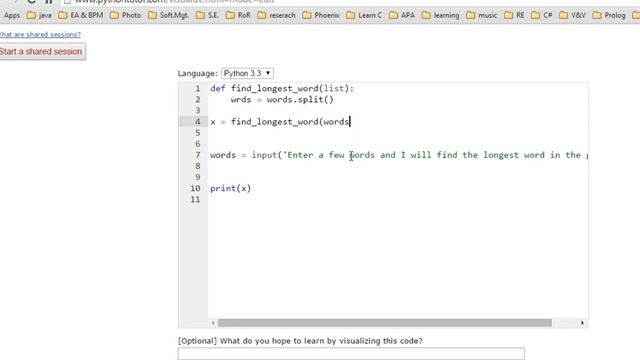Click line 4 'x = find_longest_word(words' code
This screenshot has height=360, width=640.
pos(280,122)
